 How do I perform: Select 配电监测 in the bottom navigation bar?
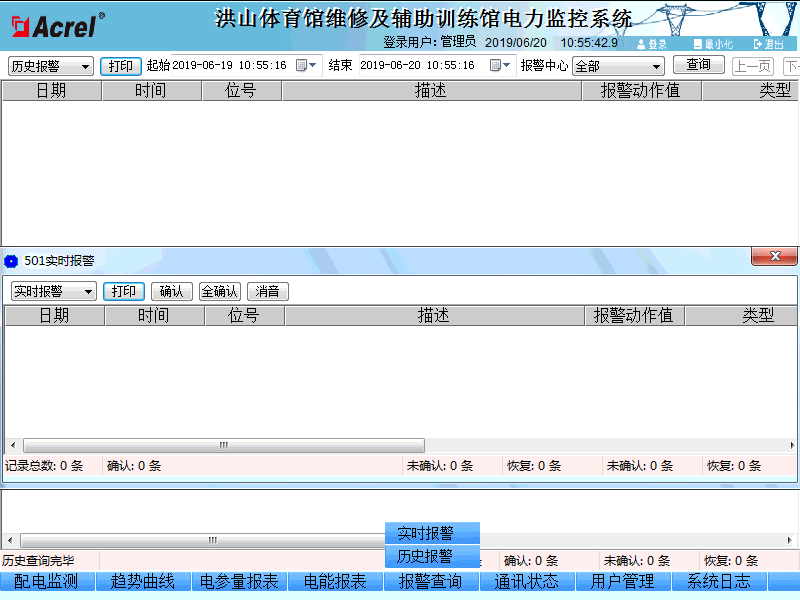(48, 581)
